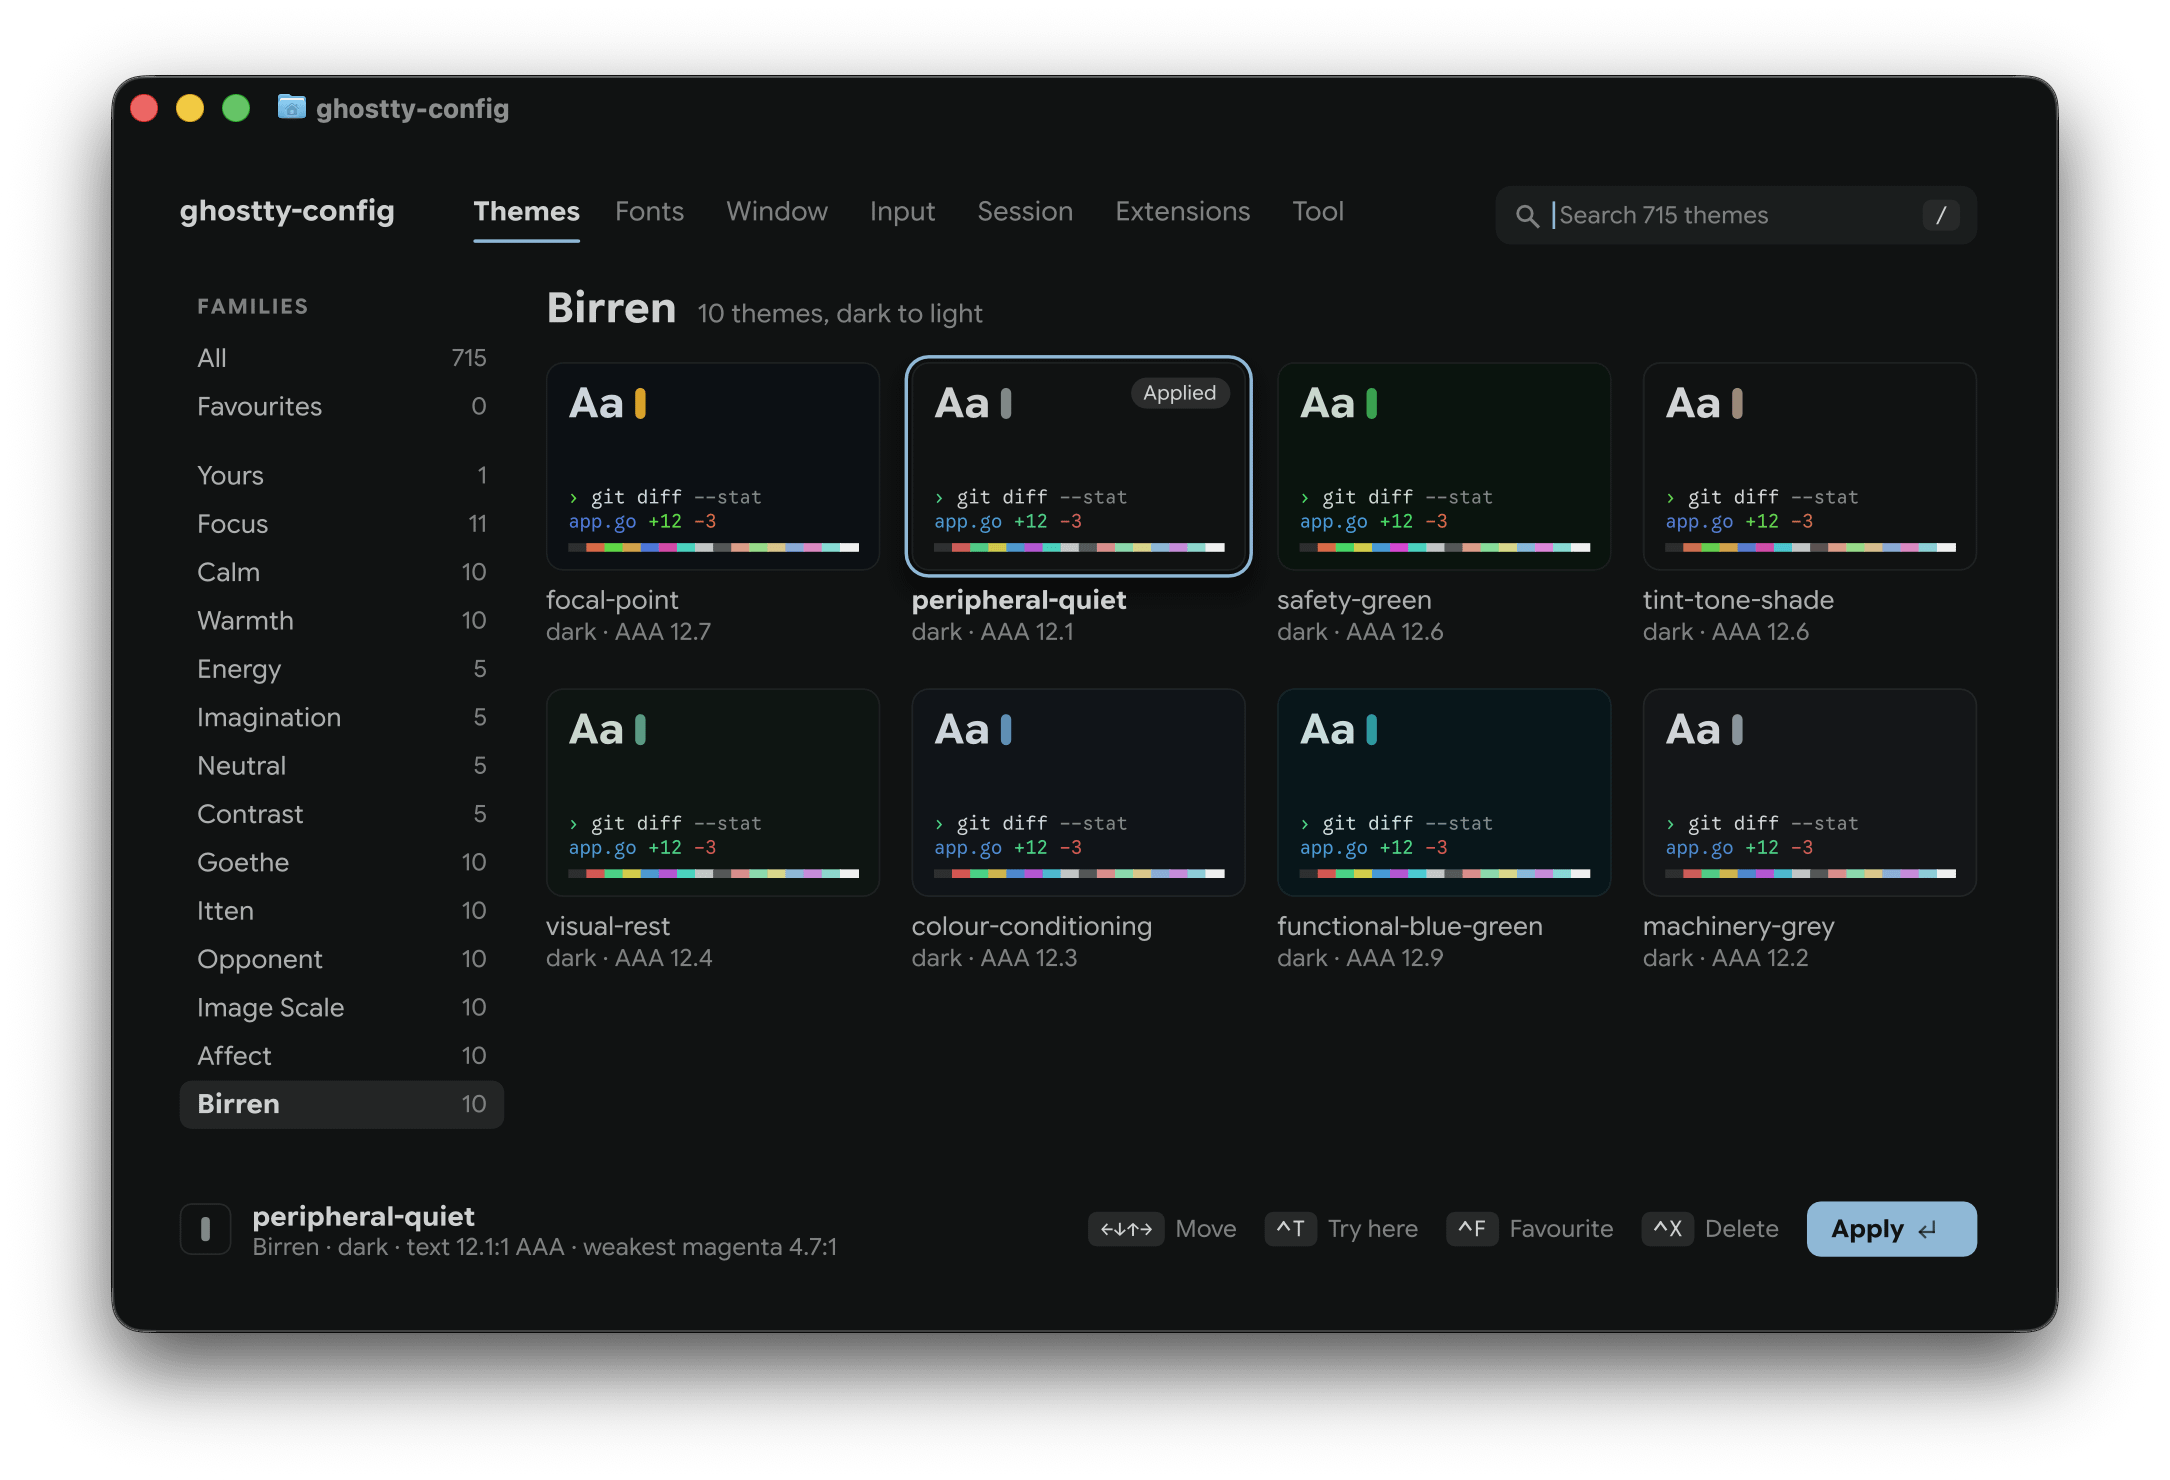Image resolution: width=2170 pixels, height=1480 pixels.
Task: Click the arrow keys Move shortcut badge
Action: point(1126,1229)
